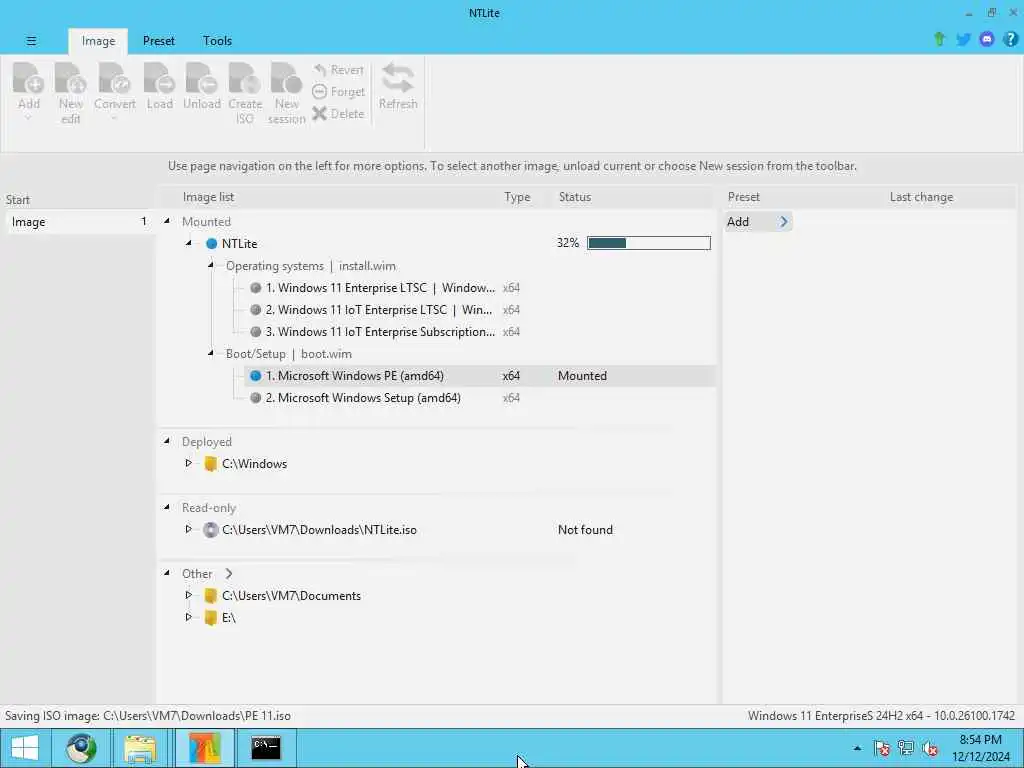The height and width of the screenshot is (768, 1024).
Task: Open the command prompt taskbar icon
Action: (x=266, y=748)
